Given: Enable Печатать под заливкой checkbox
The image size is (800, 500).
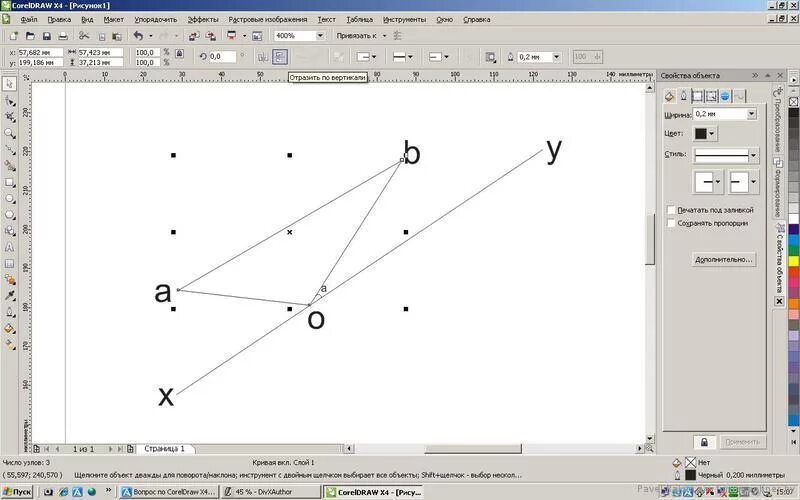Looking at the screenshot, I should 671,210.
